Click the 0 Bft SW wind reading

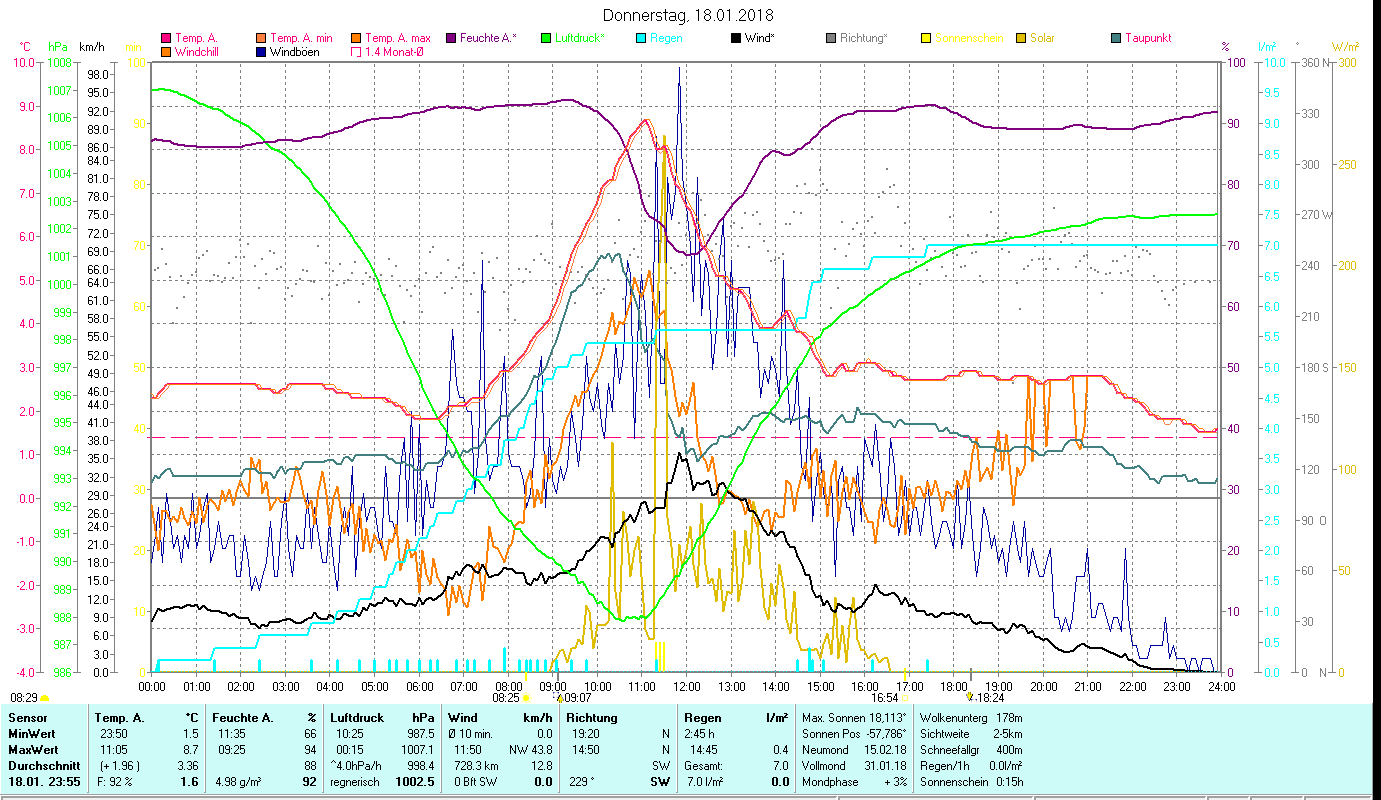[474, 781]
